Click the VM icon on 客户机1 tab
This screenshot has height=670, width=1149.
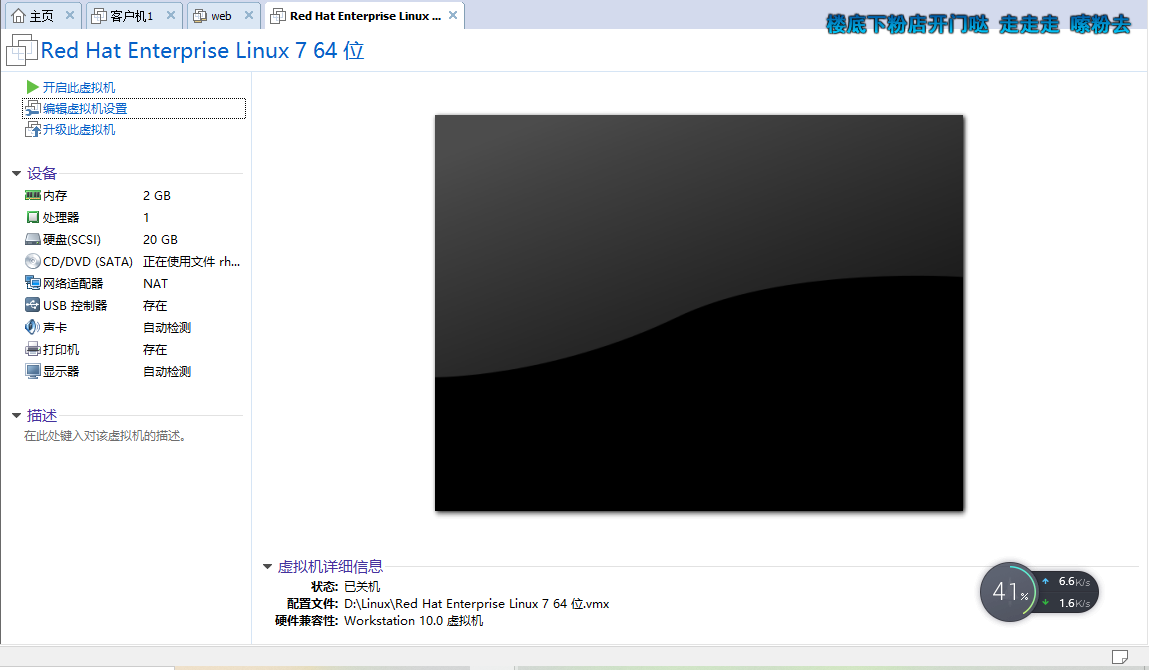[x=99, y=15]
